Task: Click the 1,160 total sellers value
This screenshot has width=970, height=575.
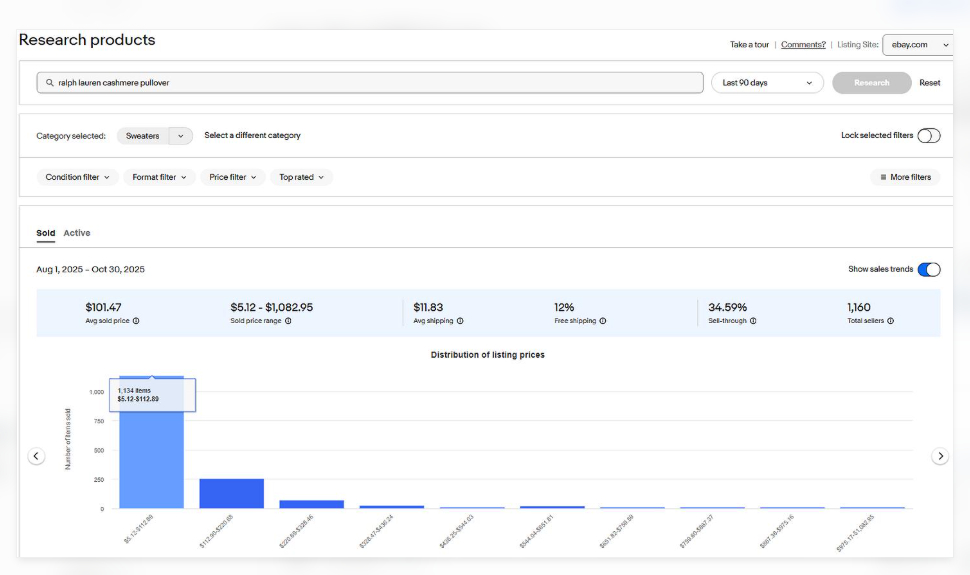Action: point(859,307)
